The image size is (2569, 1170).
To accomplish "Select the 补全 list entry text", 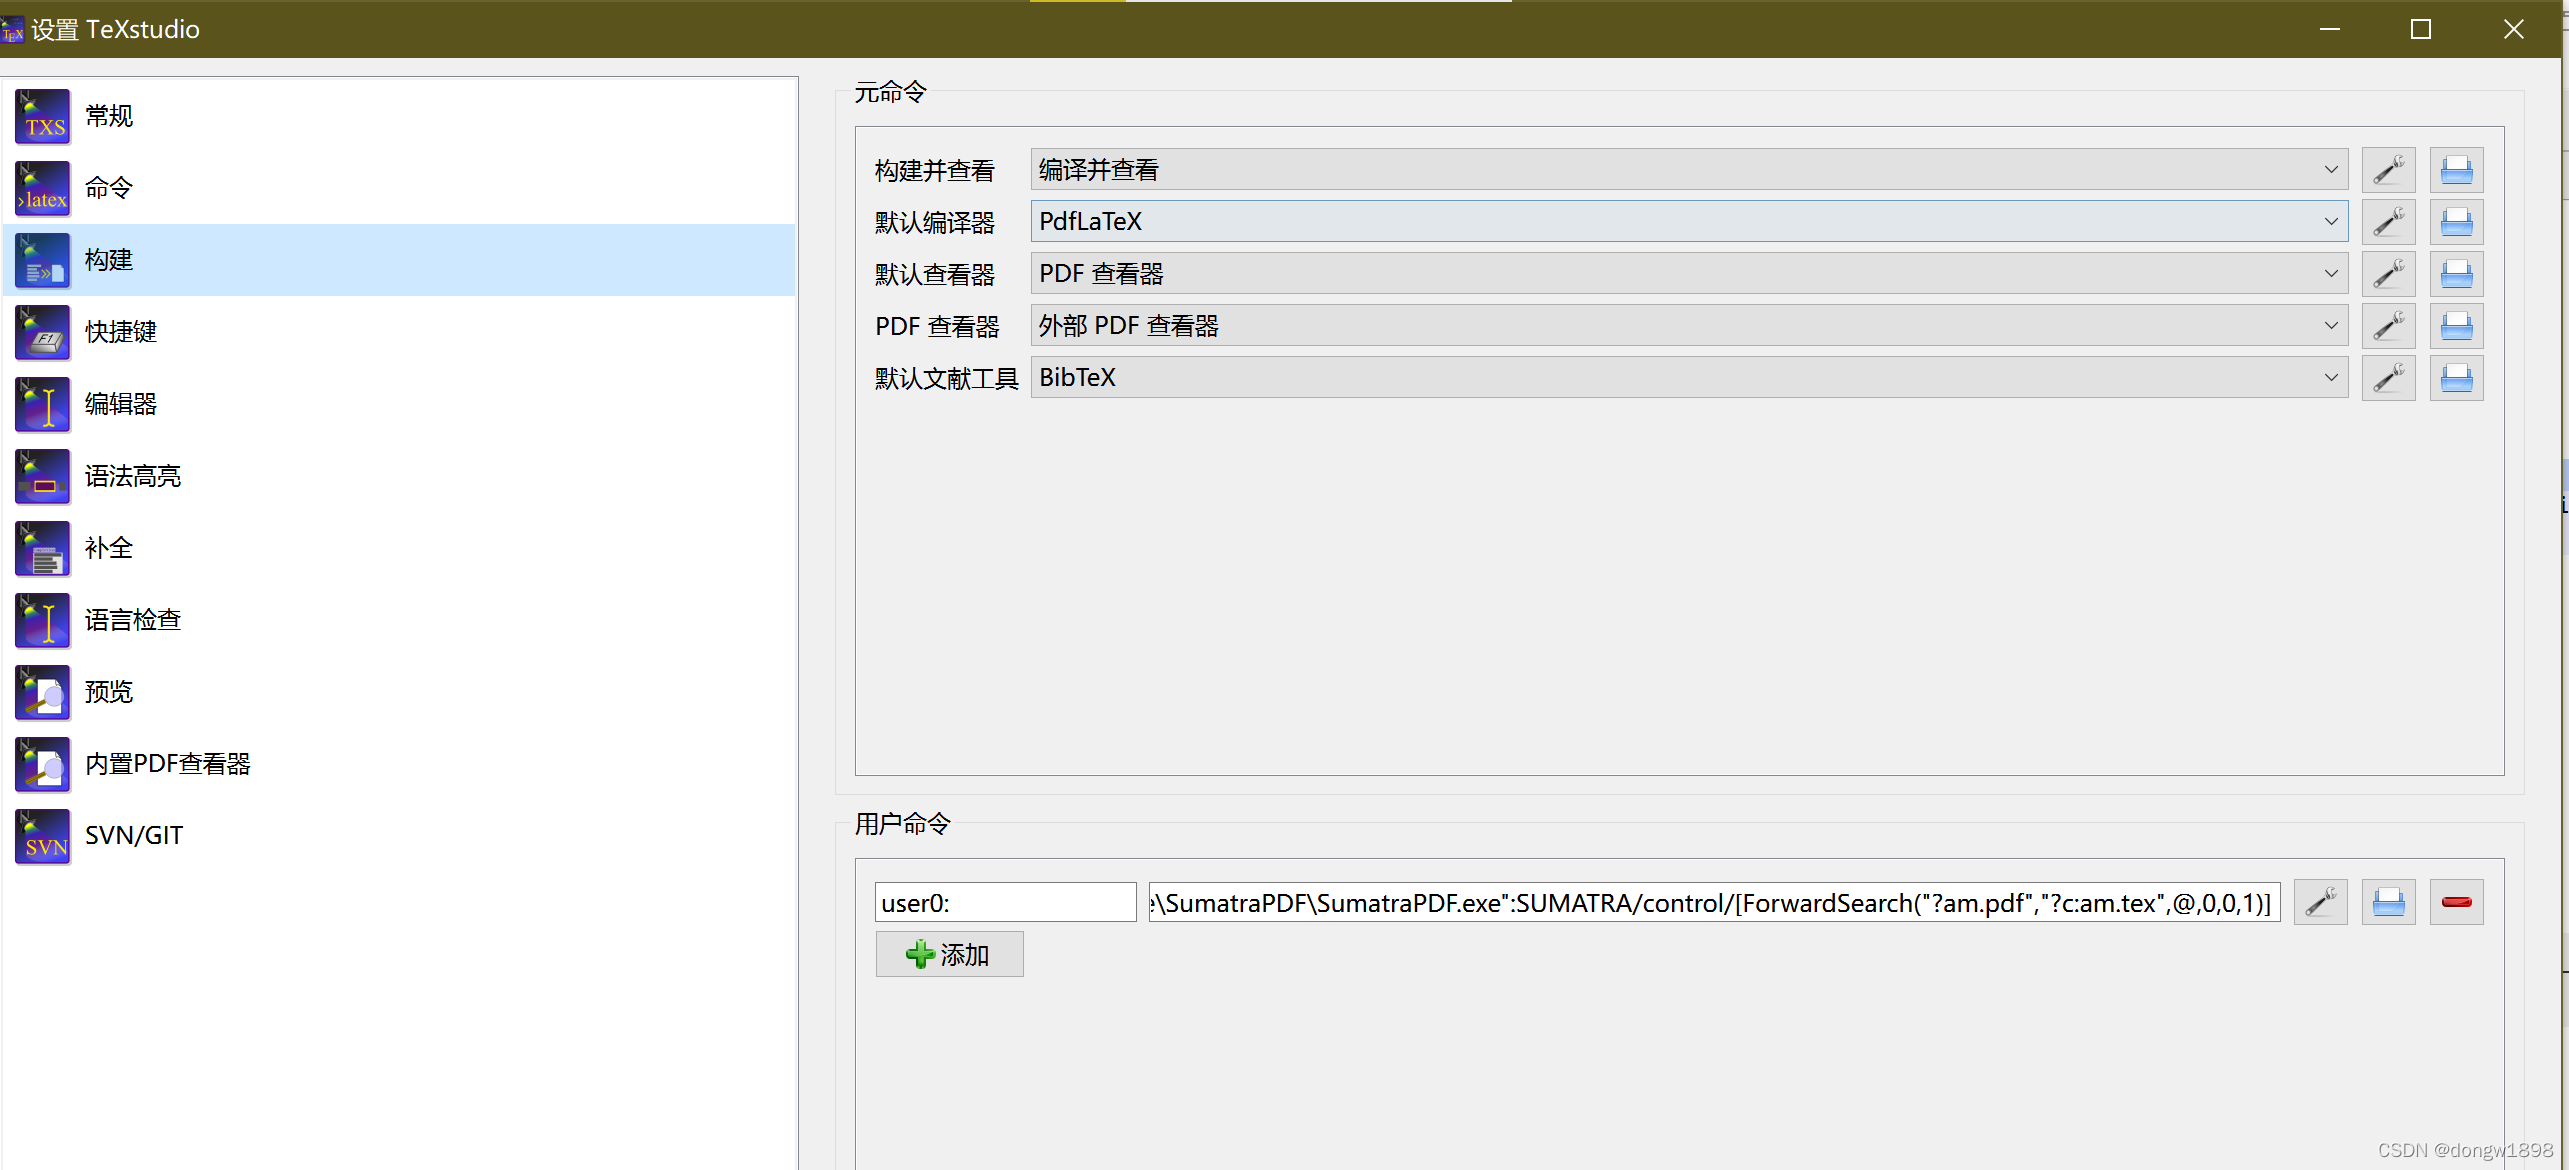I will (x=109, y=548).
